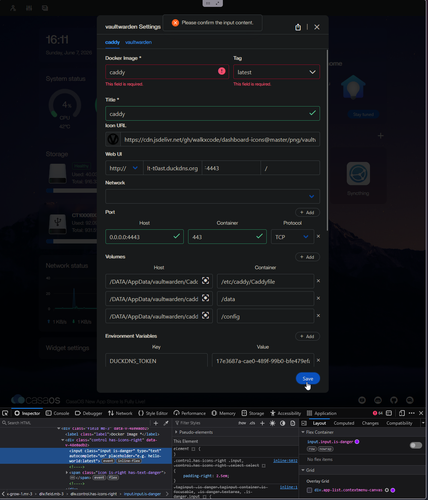Open the Style Editor devtools tab
428x500 pixels.
[x=153, y=413]
